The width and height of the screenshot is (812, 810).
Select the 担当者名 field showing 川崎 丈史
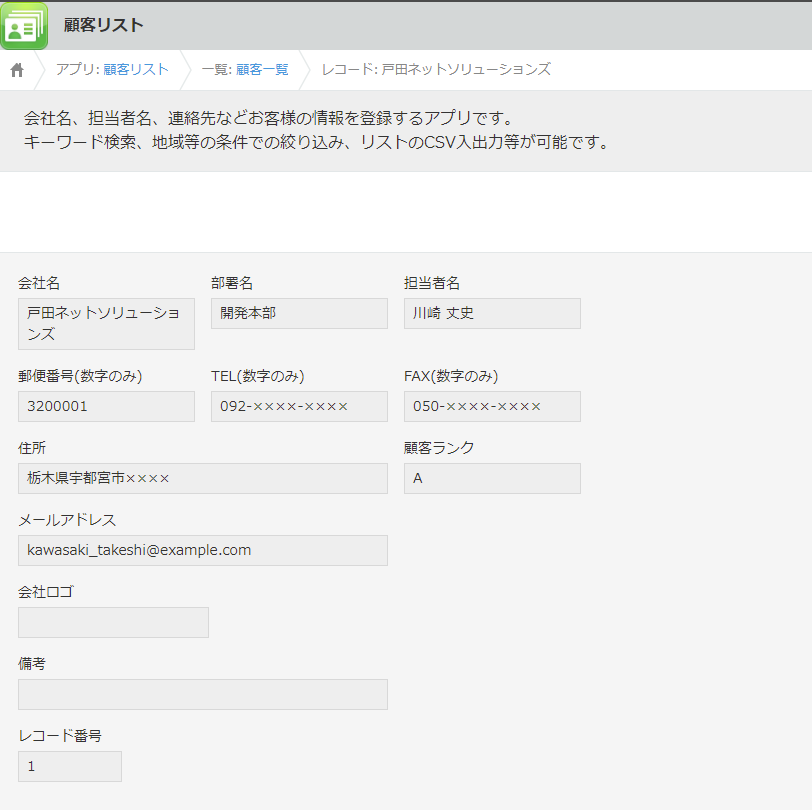coord(491,313)
